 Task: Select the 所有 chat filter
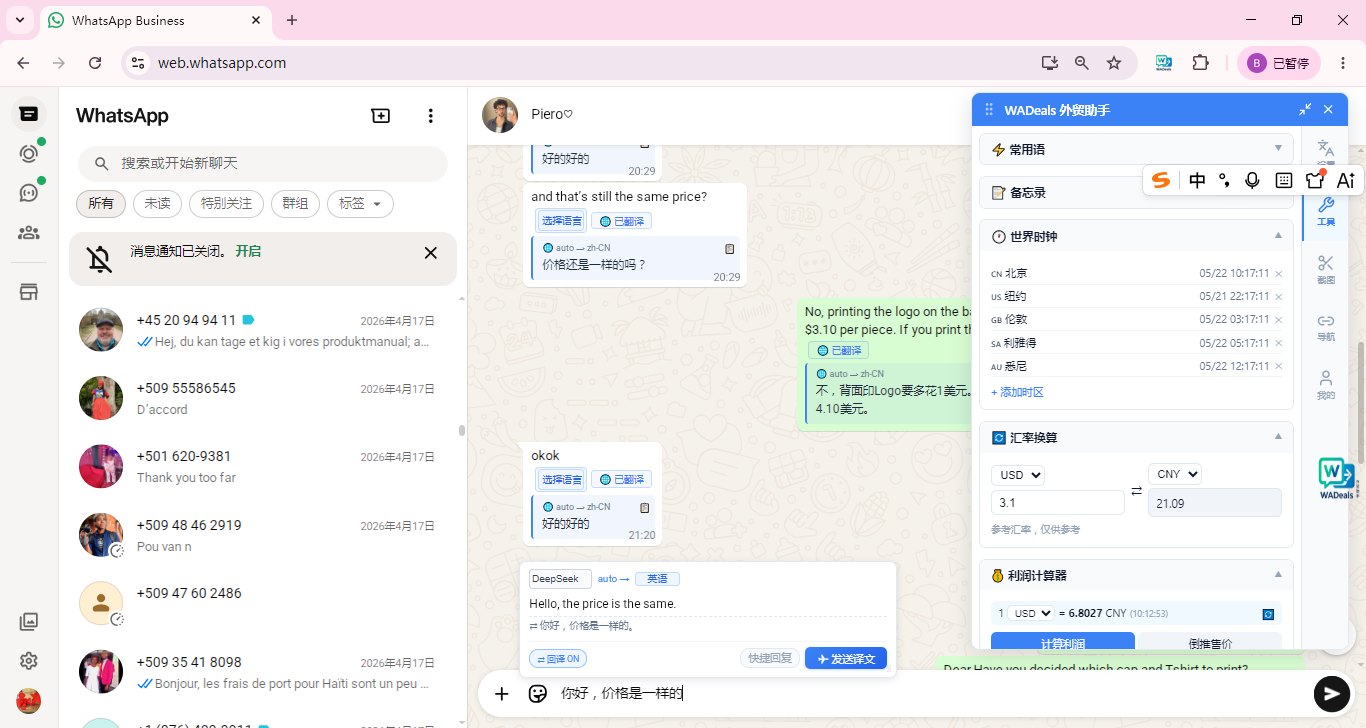point(101,204)
